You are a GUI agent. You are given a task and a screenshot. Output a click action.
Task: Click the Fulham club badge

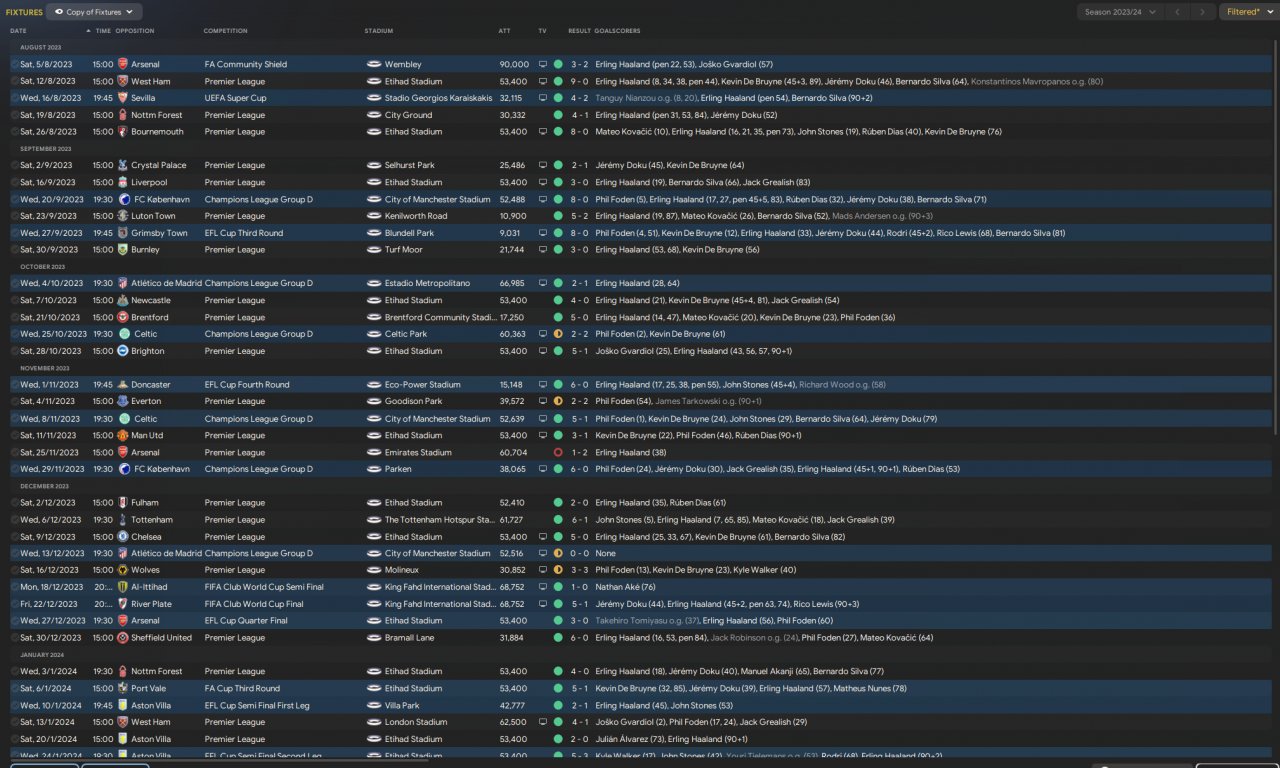click(x=123, y=503)
